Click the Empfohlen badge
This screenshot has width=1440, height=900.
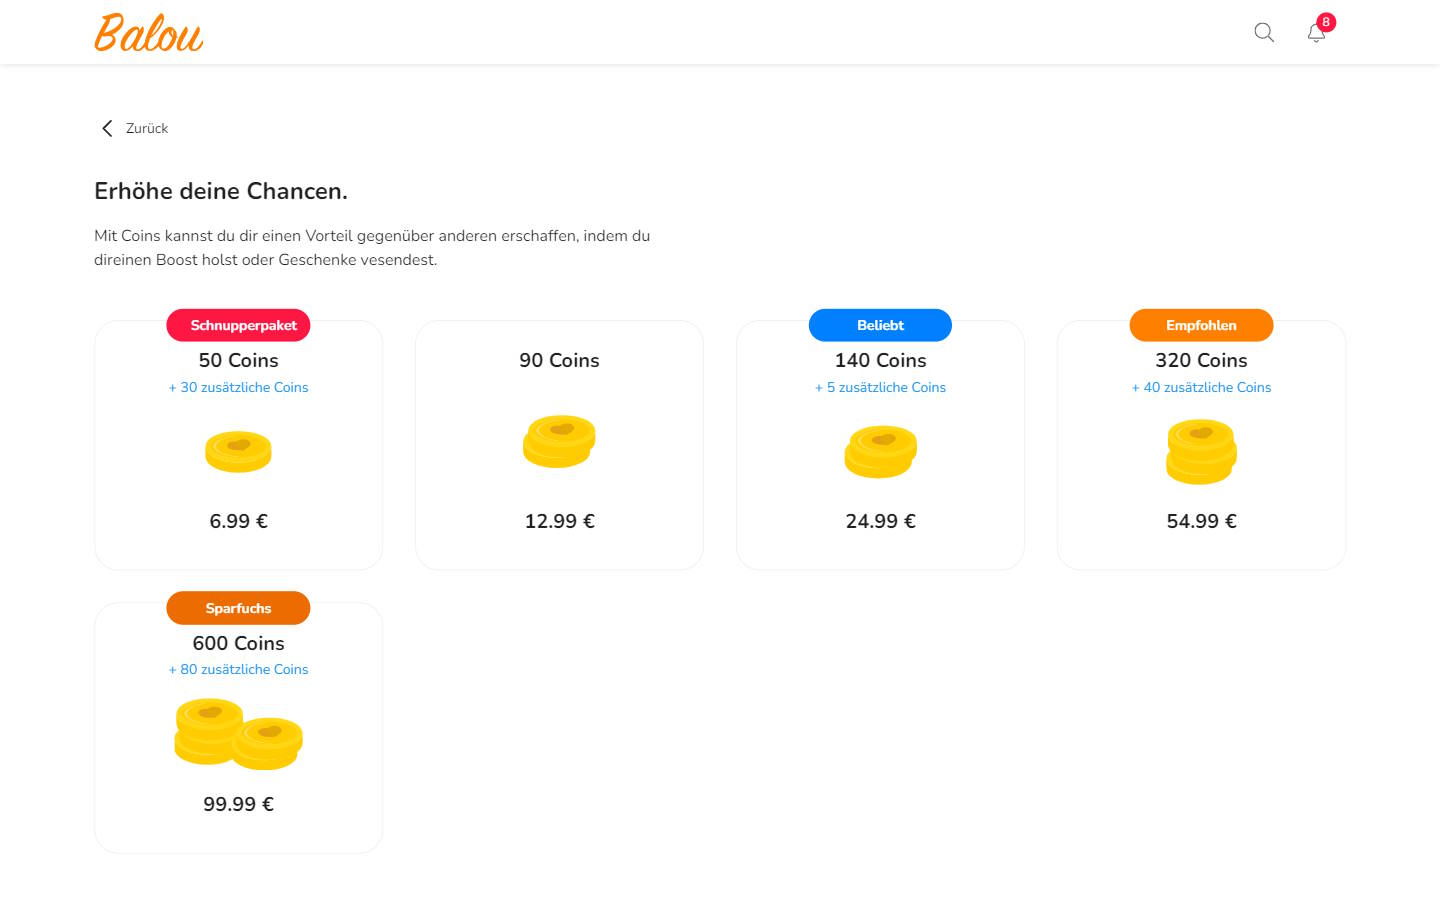[x=1201, y=325]
